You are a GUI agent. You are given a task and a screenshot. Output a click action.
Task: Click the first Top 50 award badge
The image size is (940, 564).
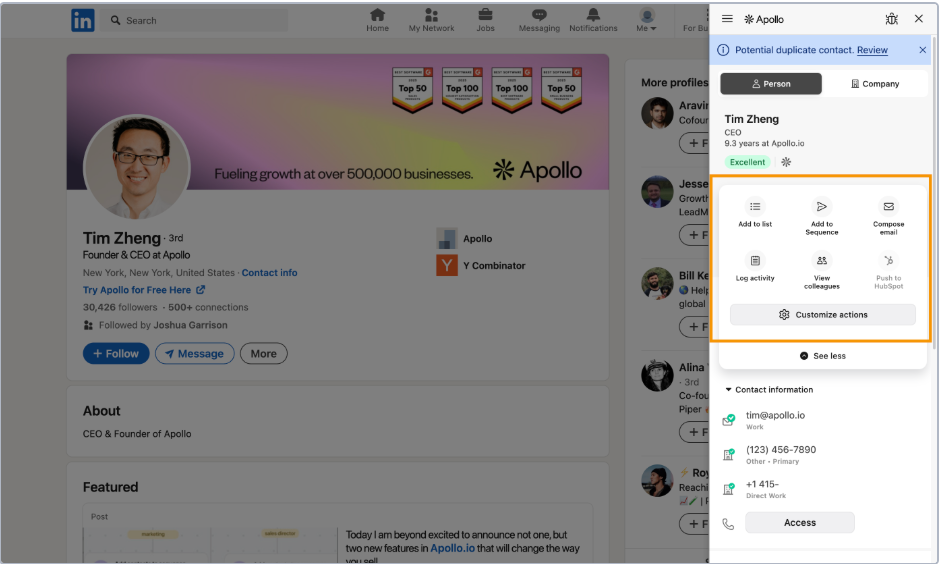tap(412, 90)
